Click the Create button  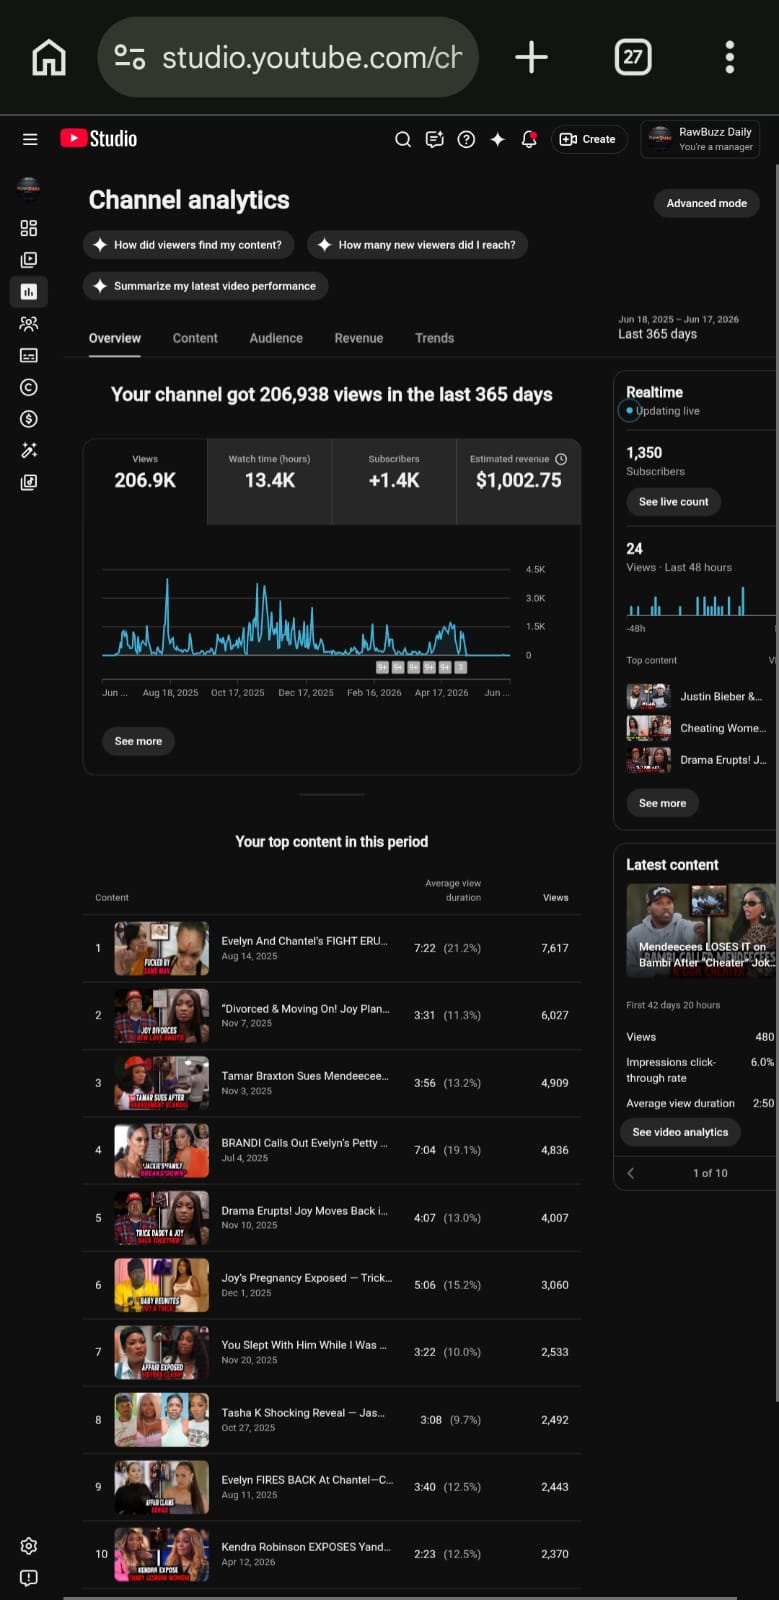tap(588, 139)
